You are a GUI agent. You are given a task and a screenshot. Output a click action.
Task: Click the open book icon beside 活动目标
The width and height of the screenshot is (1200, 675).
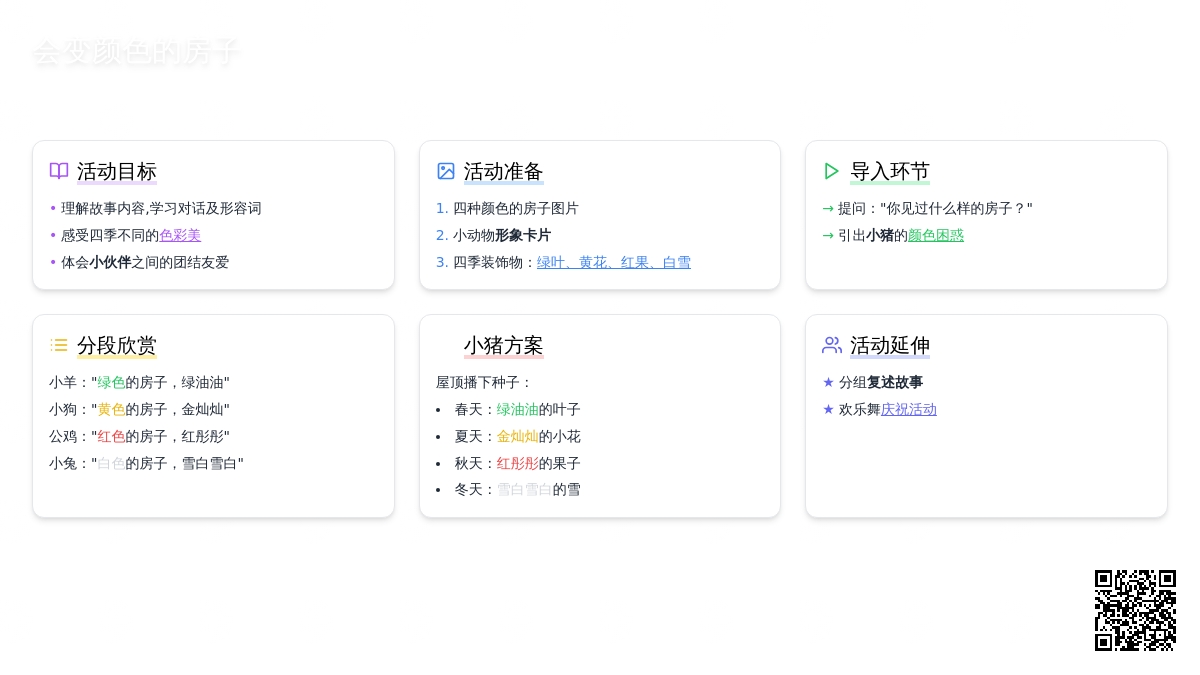[x=59, y=171]
